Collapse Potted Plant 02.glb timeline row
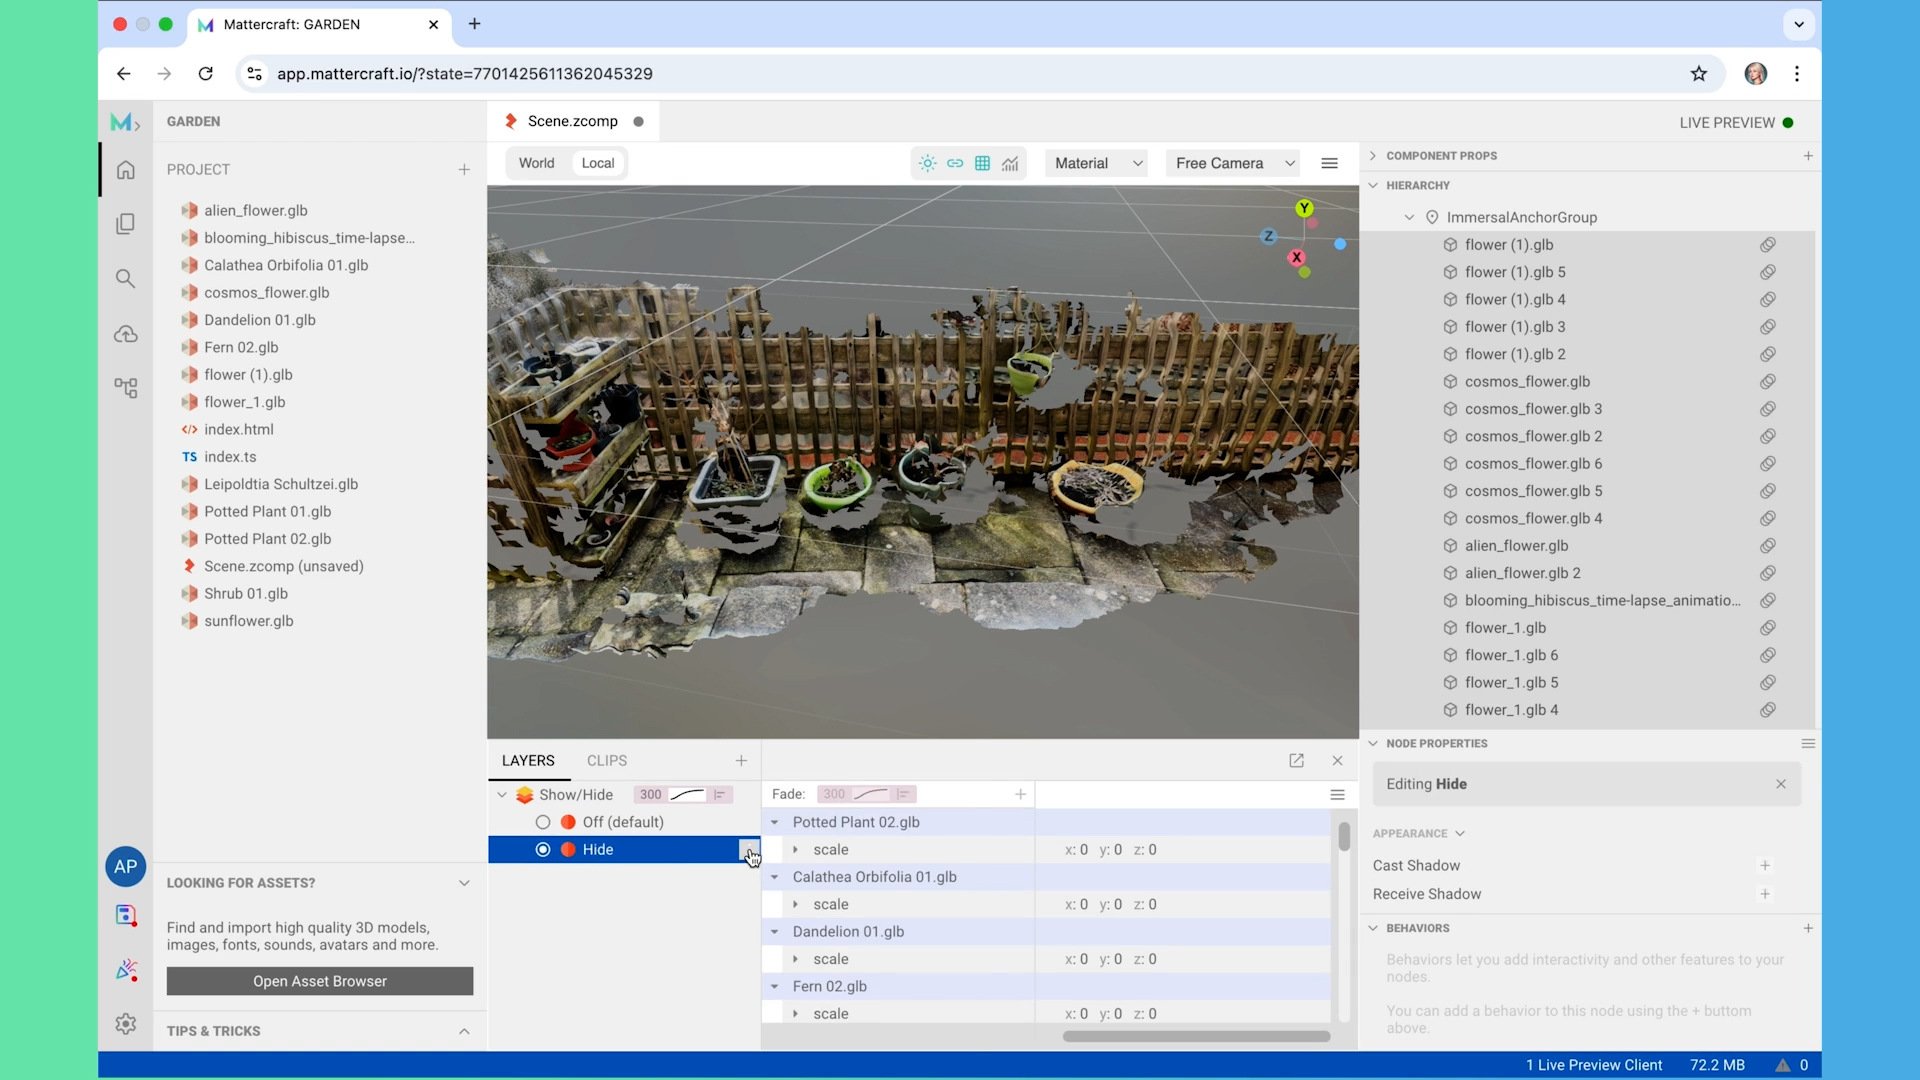 [774, 822]
